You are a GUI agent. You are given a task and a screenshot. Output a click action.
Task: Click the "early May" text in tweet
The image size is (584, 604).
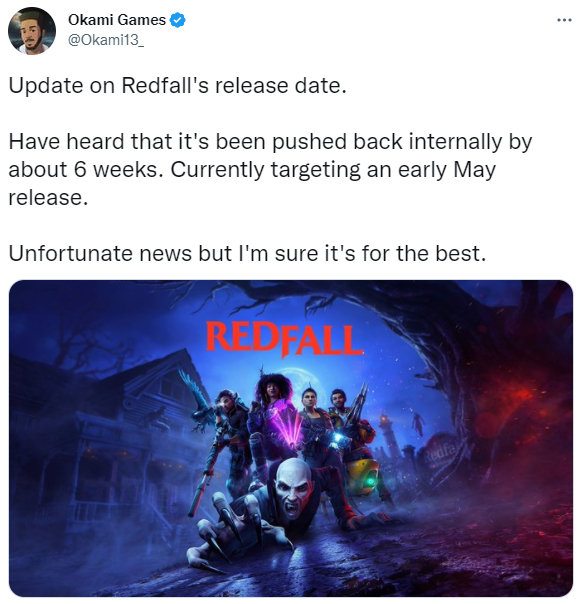[447, 170]
